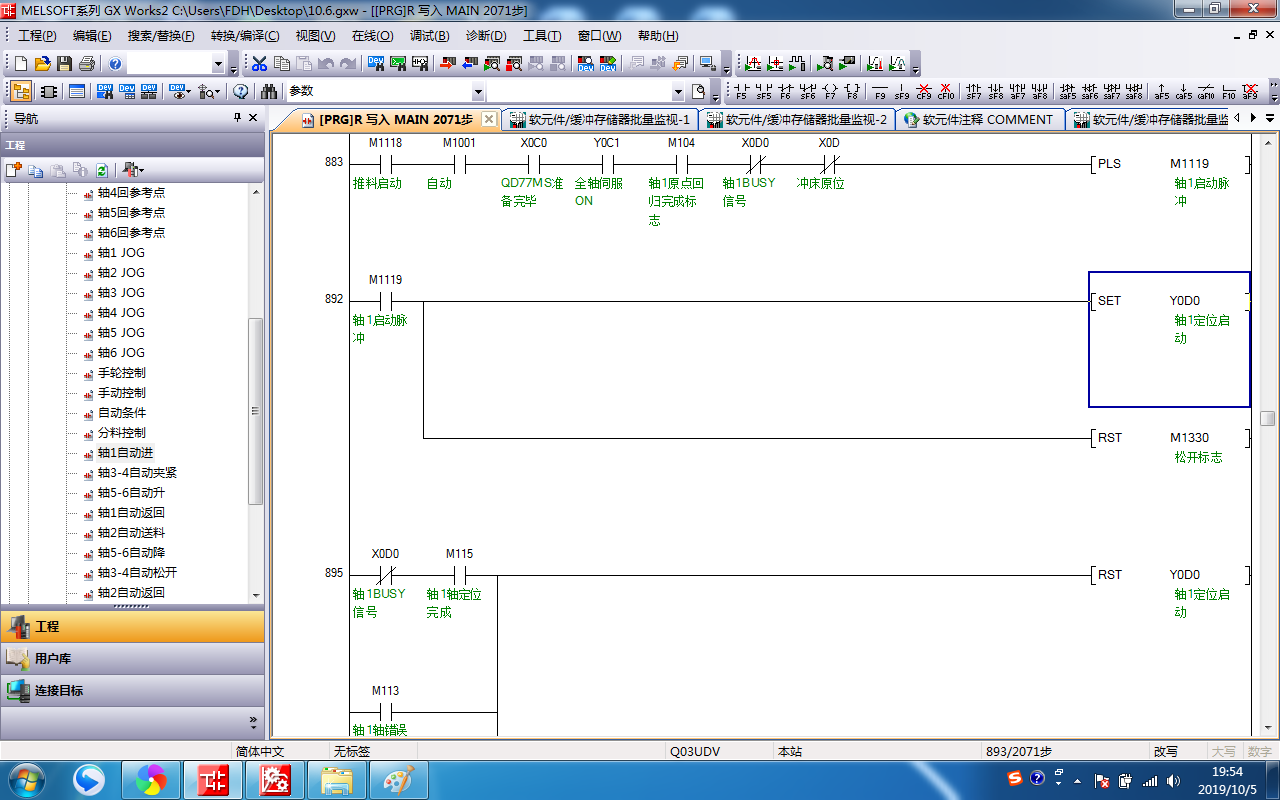Select 连接目标 in navigation panel
The image size is (1280, 800).
coord(59,691)
